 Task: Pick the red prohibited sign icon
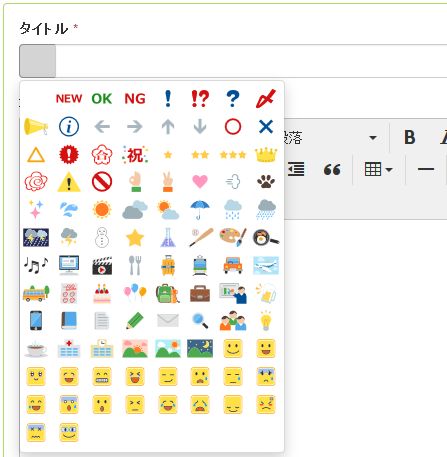click(102, 182)
